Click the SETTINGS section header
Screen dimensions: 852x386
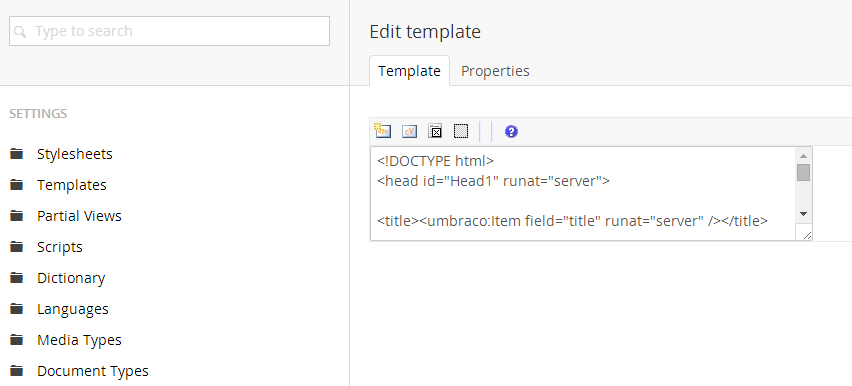pyautogui.click(x=38, y=114)
